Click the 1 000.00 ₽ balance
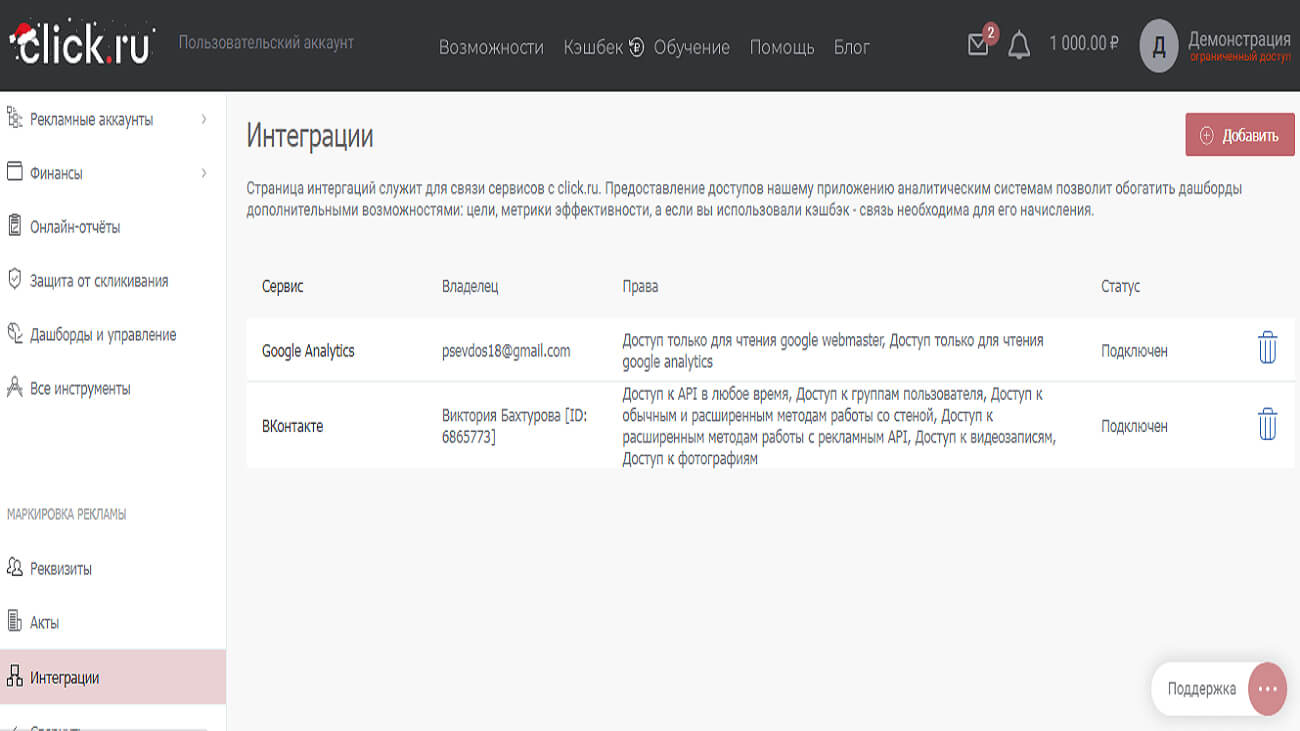Viewport: 1300px width, 731px height. pyautogui.click(x=1083, y=44)
